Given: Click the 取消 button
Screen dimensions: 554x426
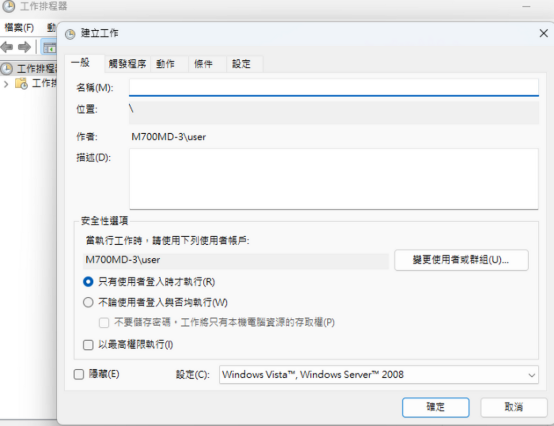Looking at the screenshot, I should pyautogui.click(x=514, y=407).
